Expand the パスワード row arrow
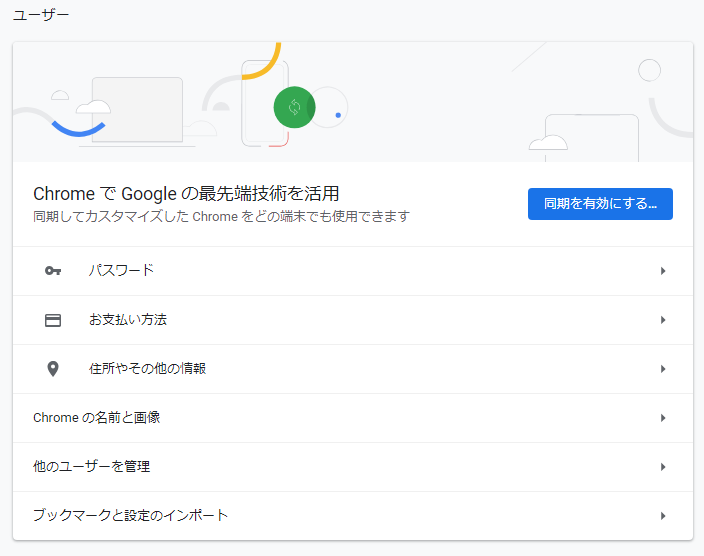Viewport: 704px width, 556px height. tap(663, 271)
